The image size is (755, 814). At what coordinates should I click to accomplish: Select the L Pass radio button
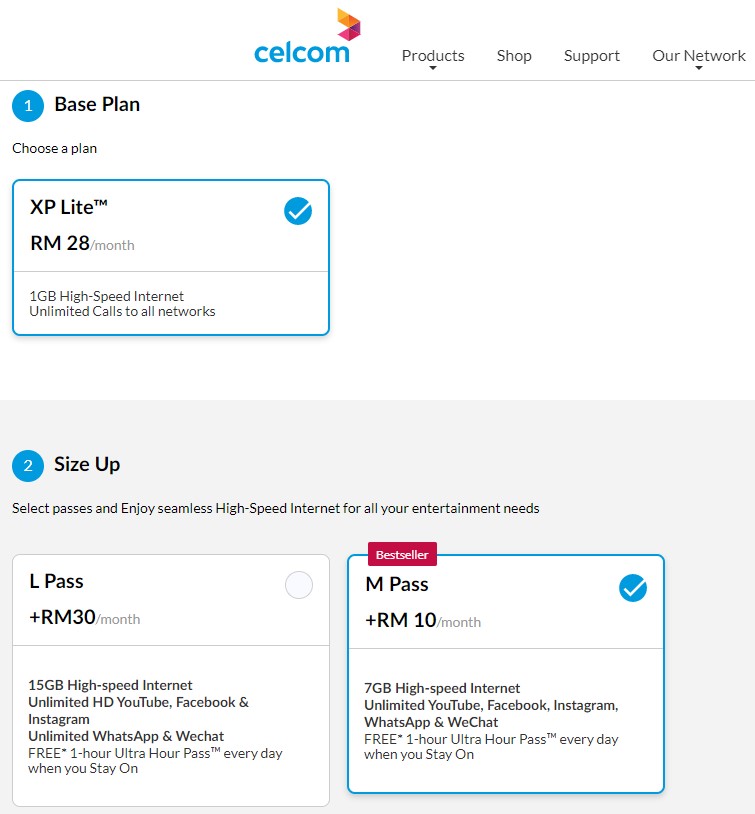pos(299,585)
